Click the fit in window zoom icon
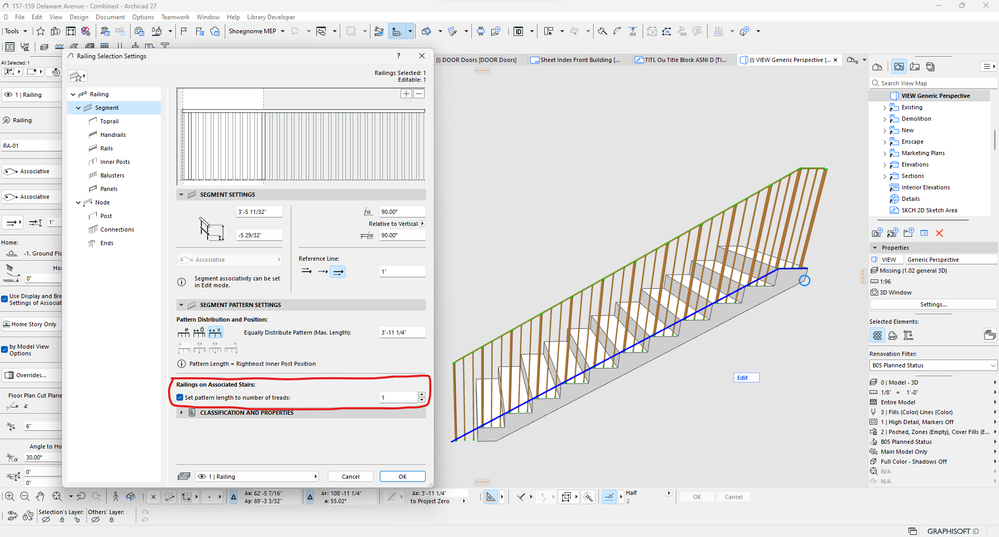The height and width of the screenshot is (537, 999). [56, 496]
